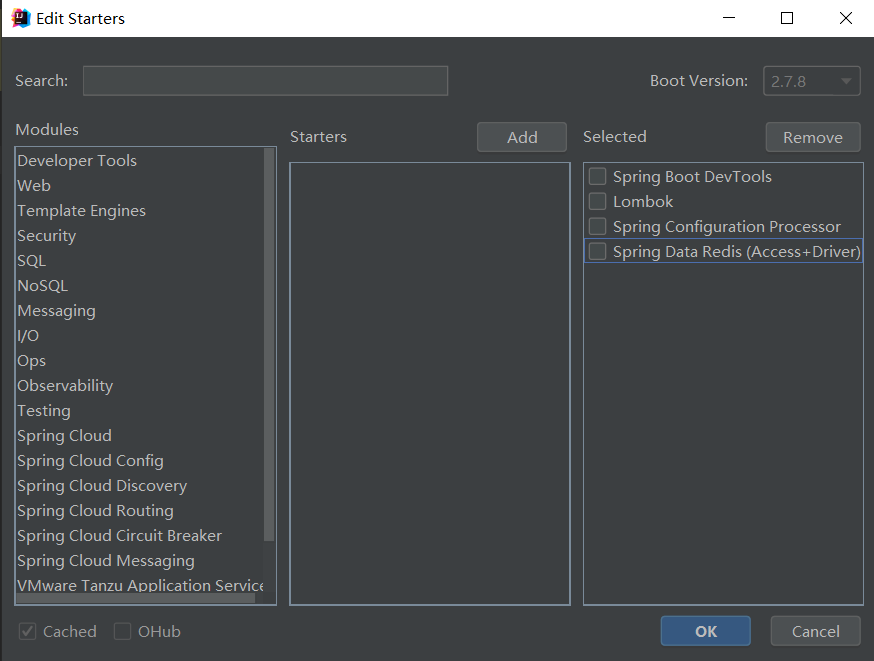
Task: Pick the NoSQL module
Action: [x=139, y=286]
